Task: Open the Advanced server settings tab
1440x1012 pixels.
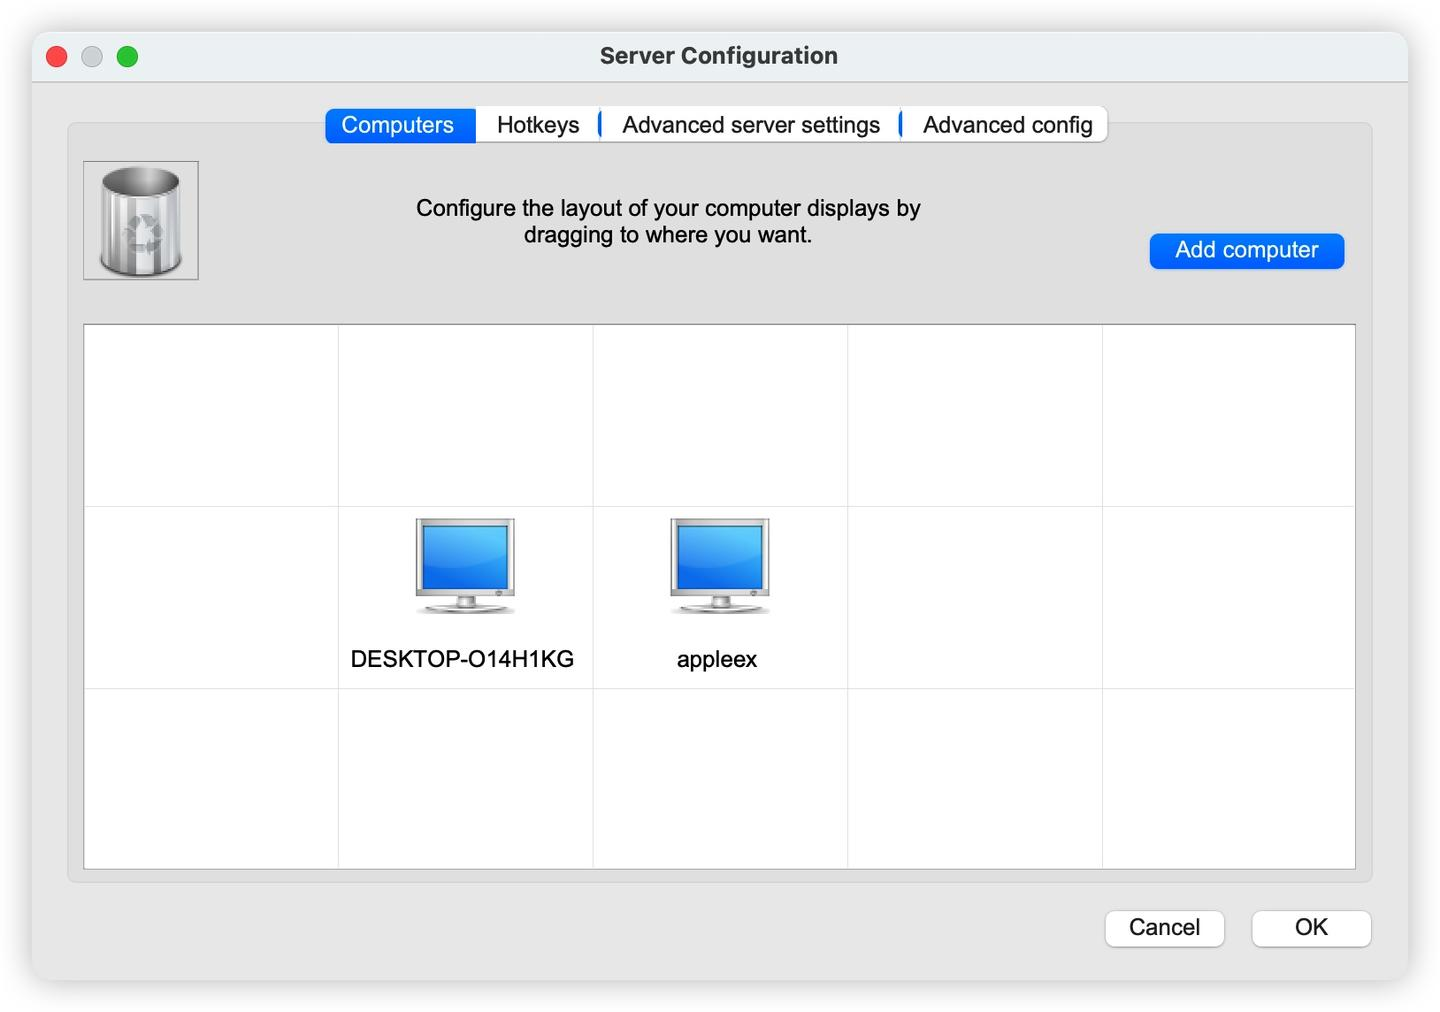Action: (x=751, y=125)
